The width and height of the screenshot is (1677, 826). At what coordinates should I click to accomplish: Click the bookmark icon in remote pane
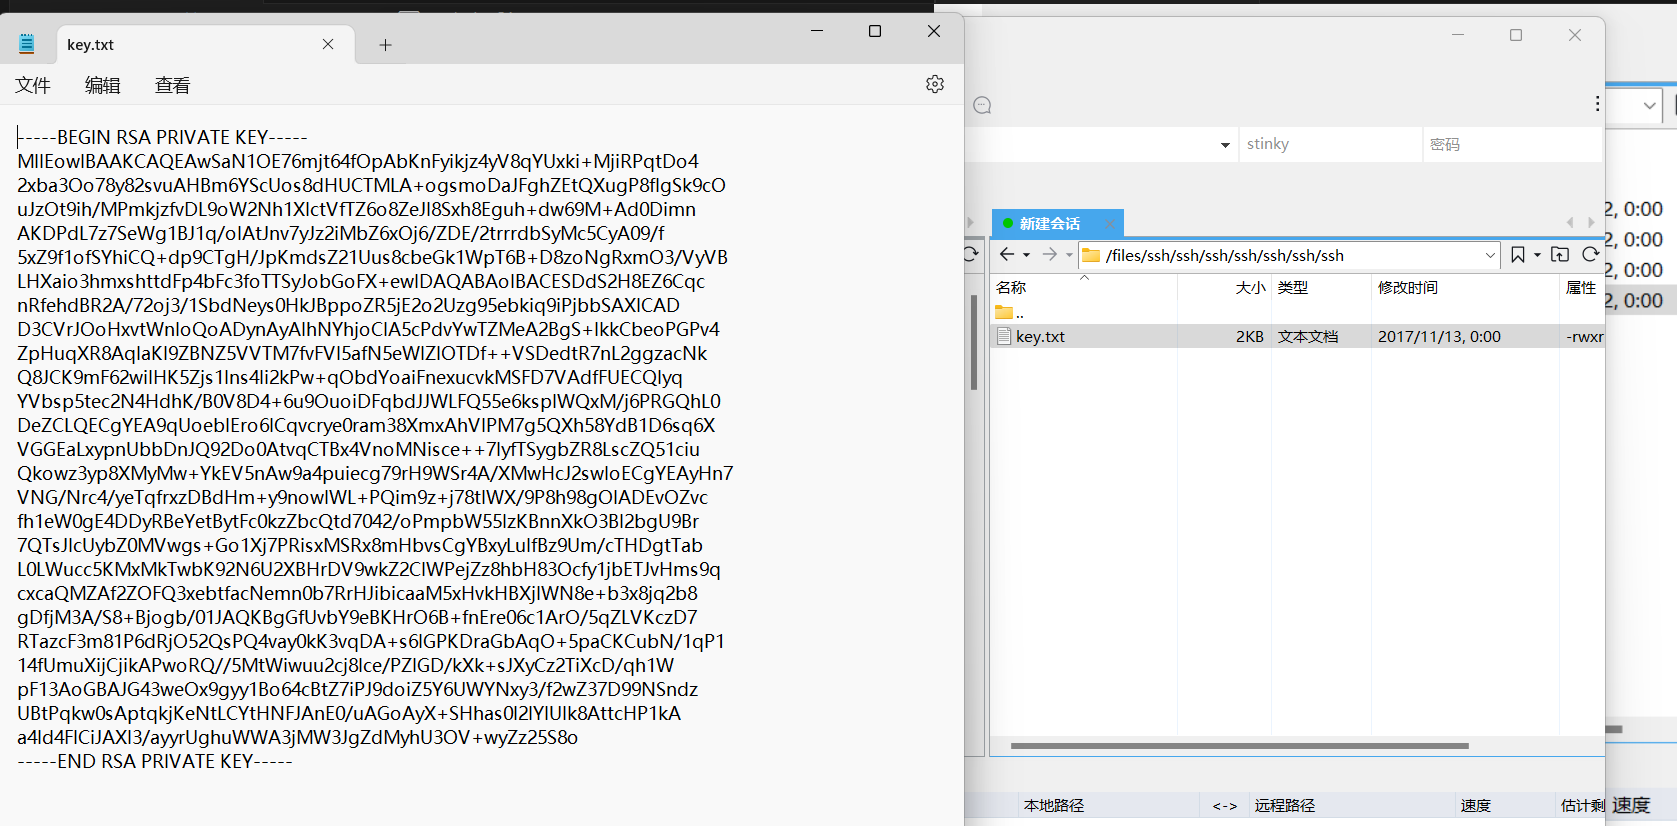[1518, 255]
